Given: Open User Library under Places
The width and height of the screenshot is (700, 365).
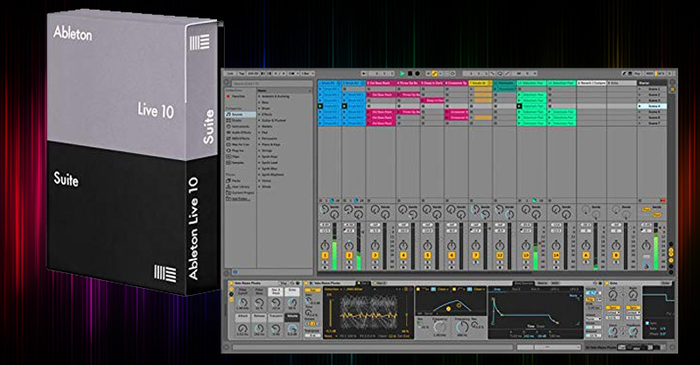Looking at the screenshot, I should pos(240,187).
